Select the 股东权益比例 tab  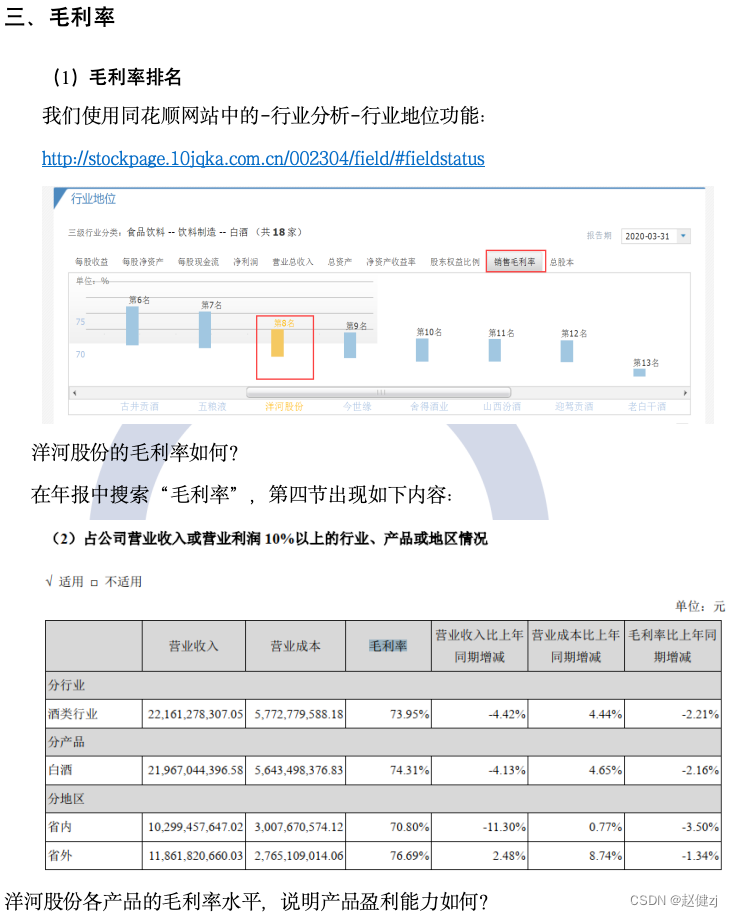(455, 262)
